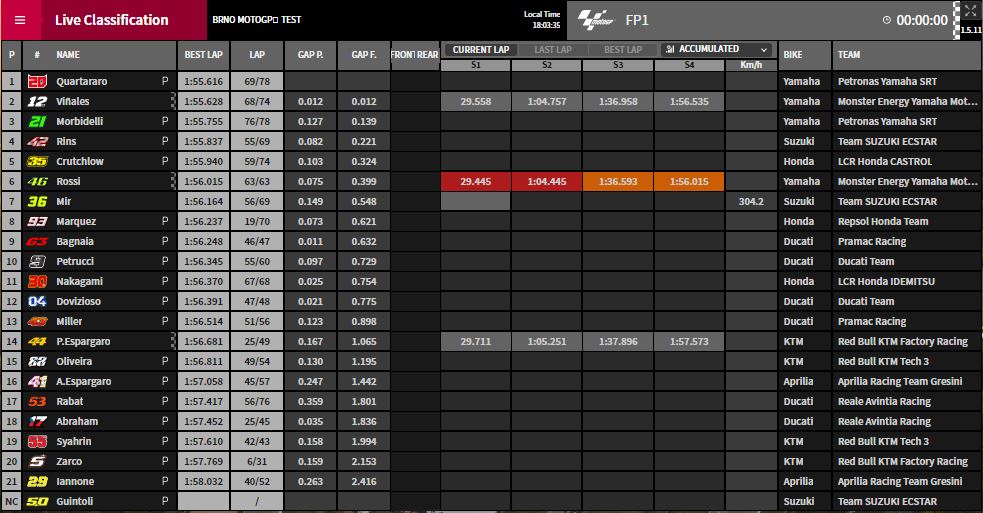
Task: Sort by BEST LAP column header
Action: tap(203, 55)
